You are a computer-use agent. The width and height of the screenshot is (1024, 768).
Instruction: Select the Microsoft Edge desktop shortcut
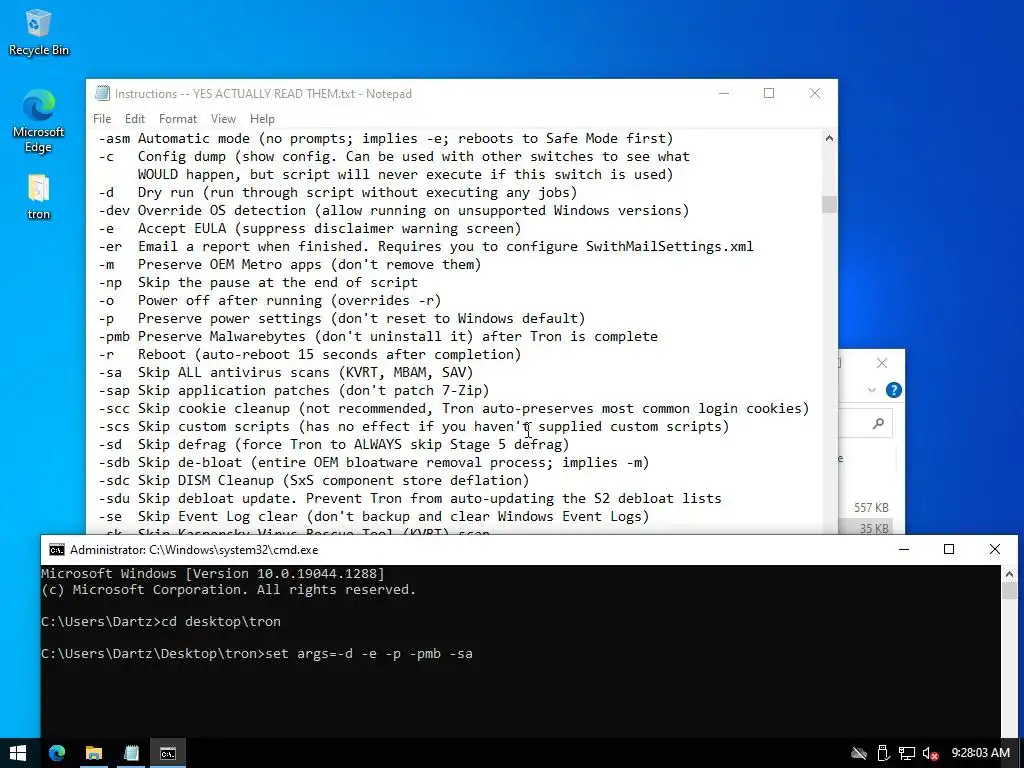coord(38,121)
